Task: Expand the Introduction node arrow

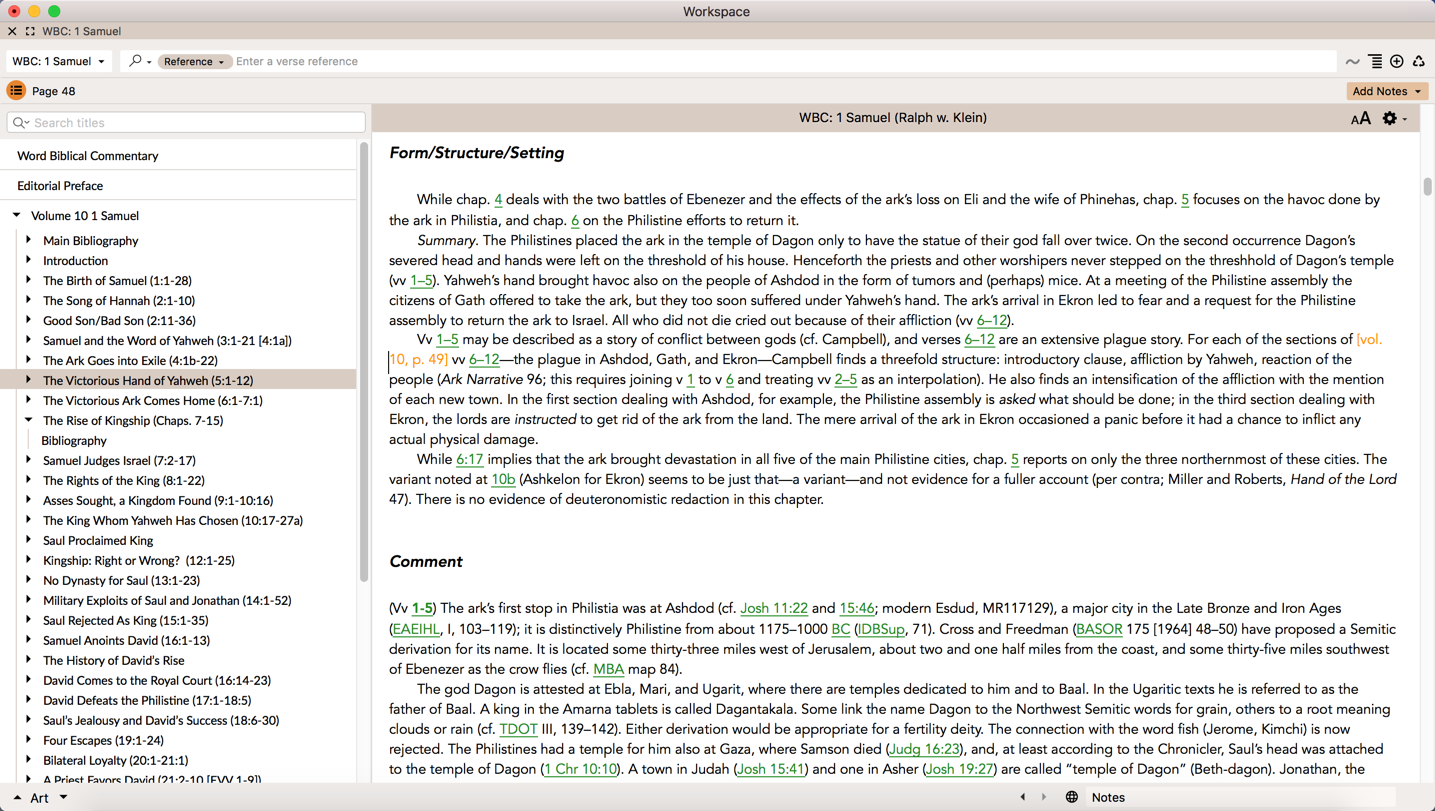Action: coord(28,260)
